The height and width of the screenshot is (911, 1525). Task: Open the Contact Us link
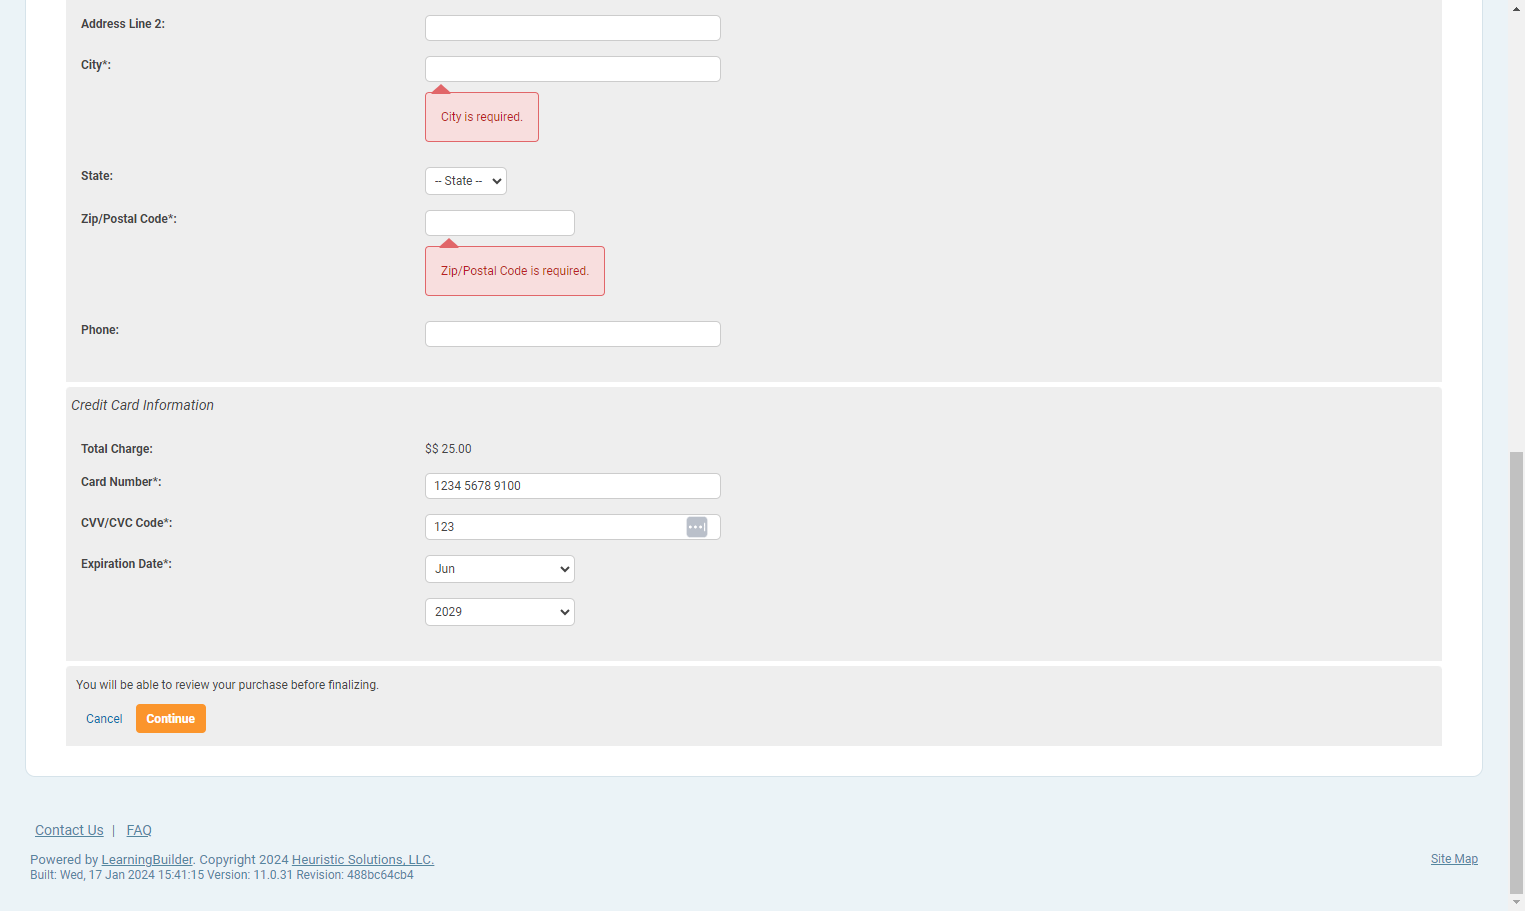point(69,830)
